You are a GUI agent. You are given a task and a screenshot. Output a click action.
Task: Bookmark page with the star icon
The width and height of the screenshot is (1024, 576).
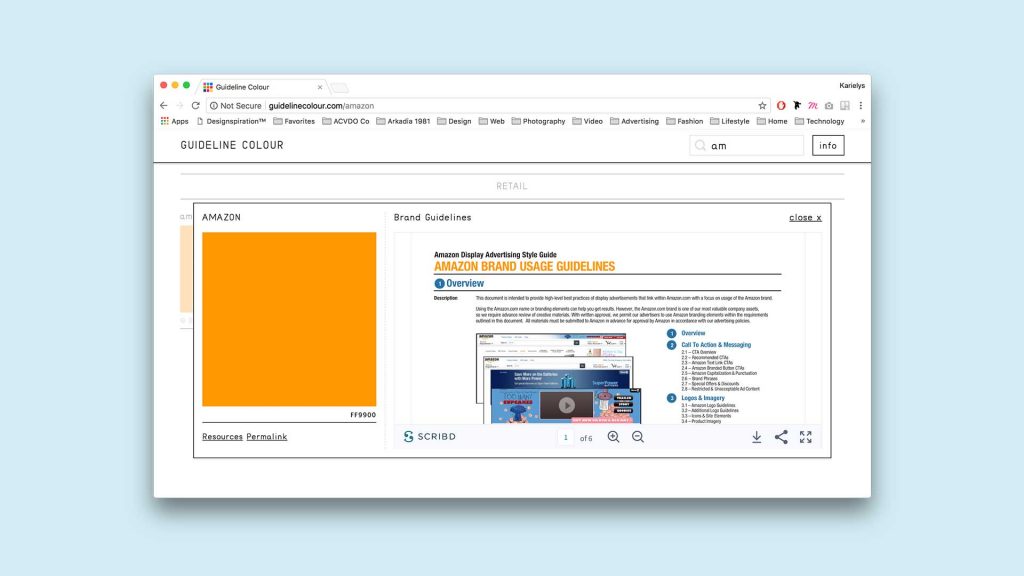point(762,106)
